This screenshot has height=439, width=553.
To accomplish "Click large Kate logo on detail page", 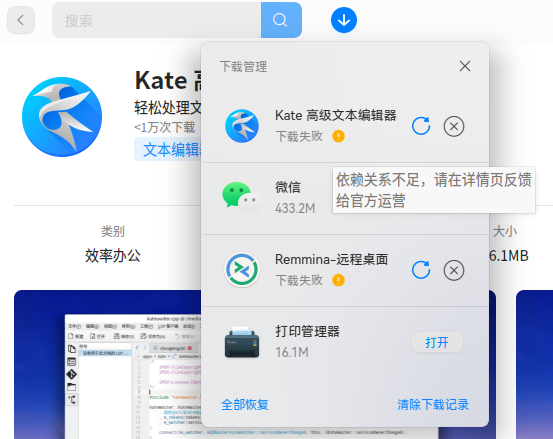I will pyautogui.click(x=62, y=117).
